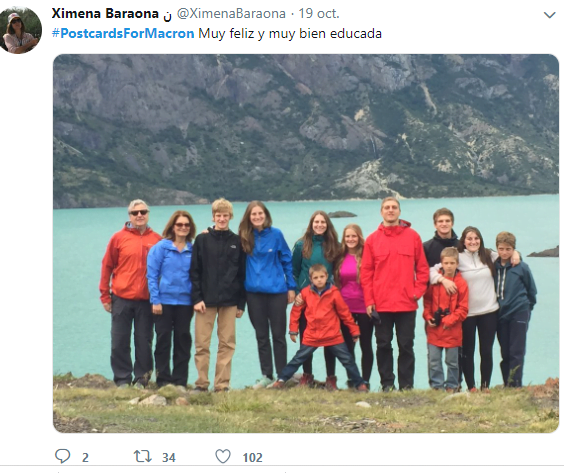
Task: Click the Arabic letter beside the display name
Action: (168, 15)
